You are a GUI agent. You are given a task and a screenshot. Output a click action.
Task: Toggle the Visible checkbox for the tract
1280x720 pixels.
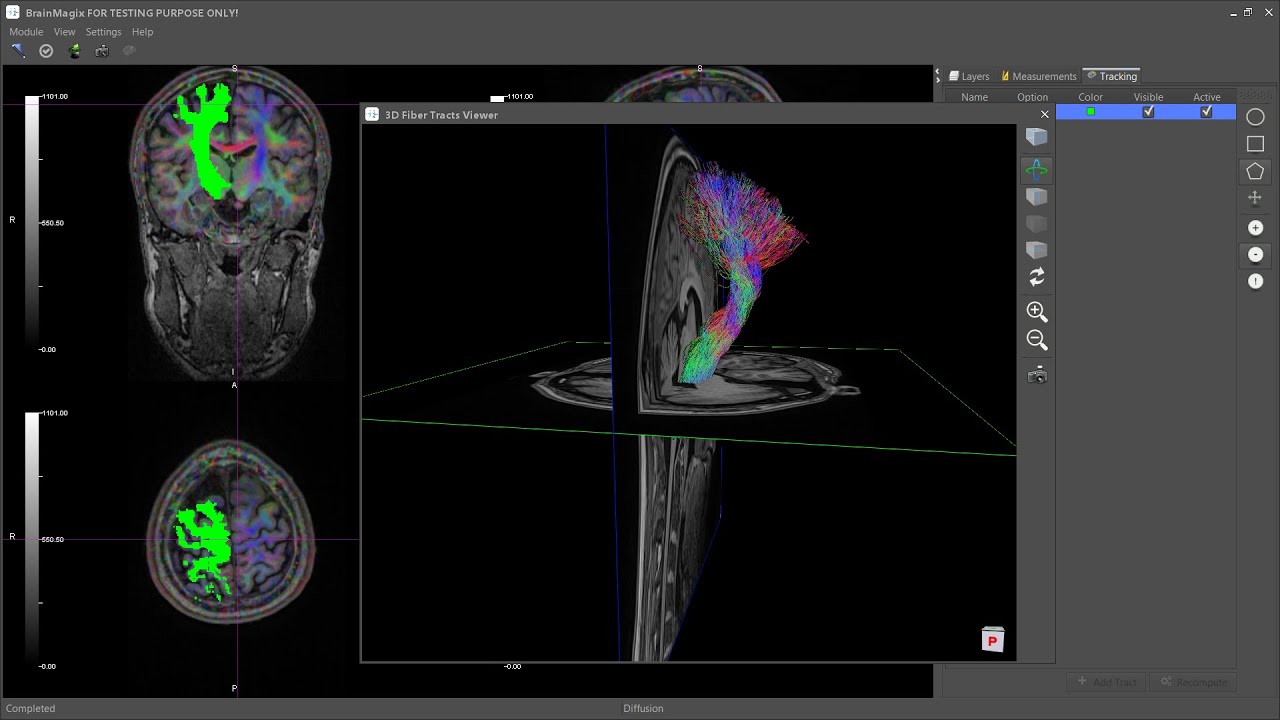pyautogui.click(x=1148, y=112)
